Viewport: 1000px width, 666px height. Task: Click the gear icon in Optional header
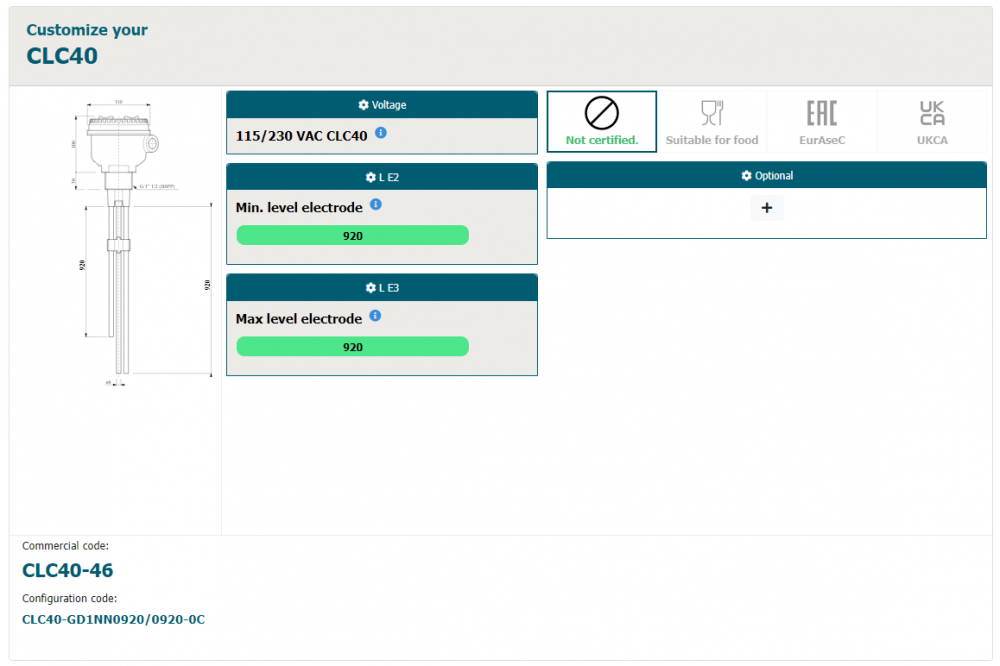tap(746, 176)
